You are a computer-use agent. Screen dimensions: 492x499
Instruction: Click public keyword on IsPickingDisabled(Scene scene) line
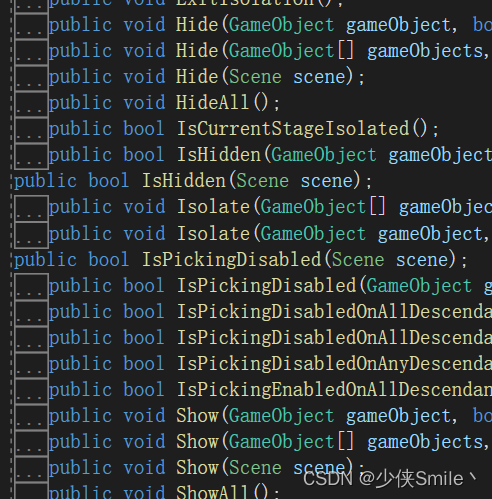tap(45, 260)
